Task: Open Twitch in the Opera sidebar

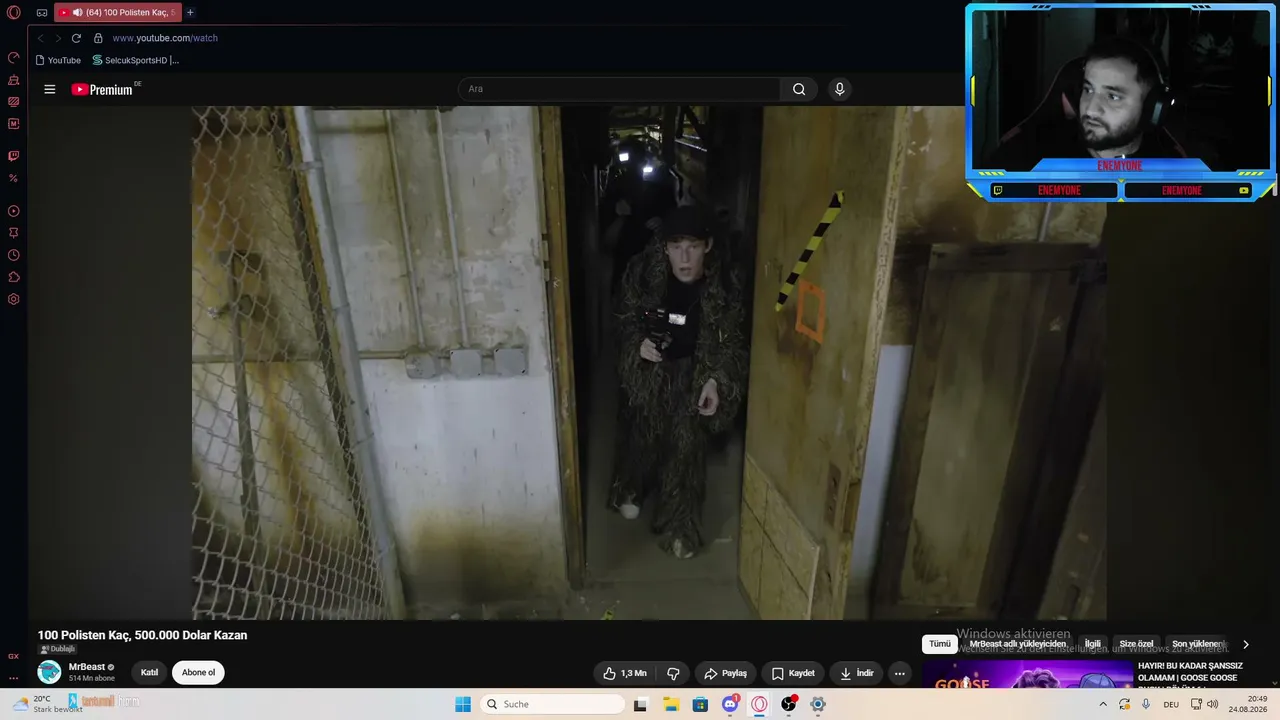Action: coord(14,156)
